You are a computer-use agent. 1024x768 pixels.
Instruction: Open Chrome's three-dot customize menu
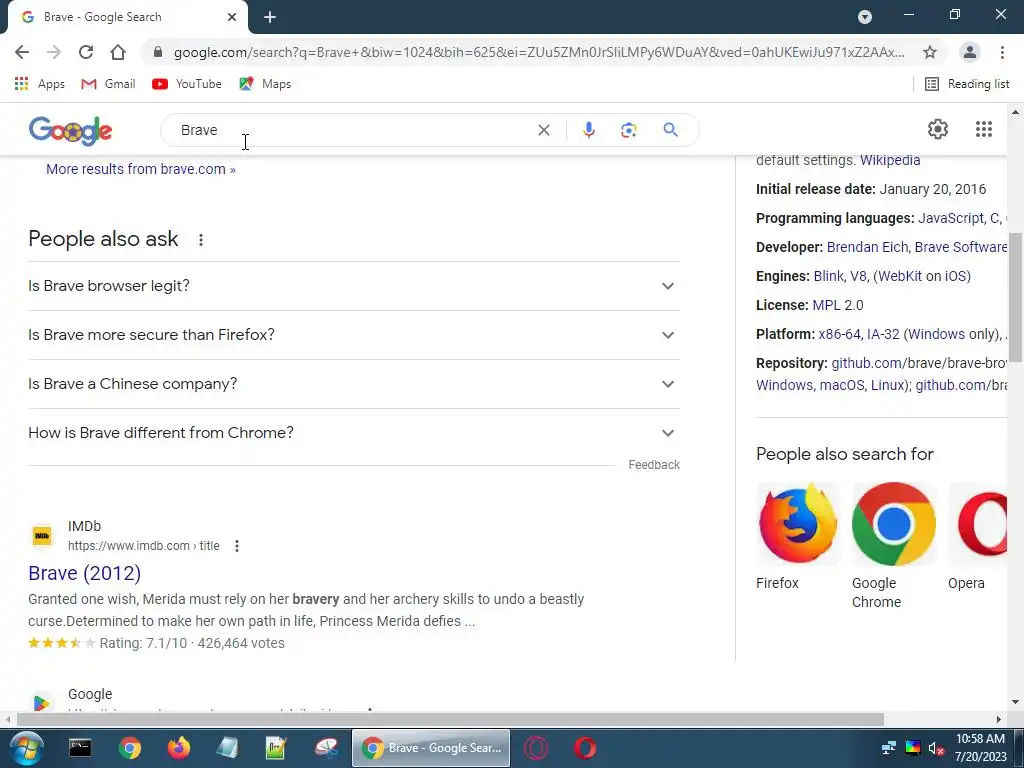tap(1002, 52)
